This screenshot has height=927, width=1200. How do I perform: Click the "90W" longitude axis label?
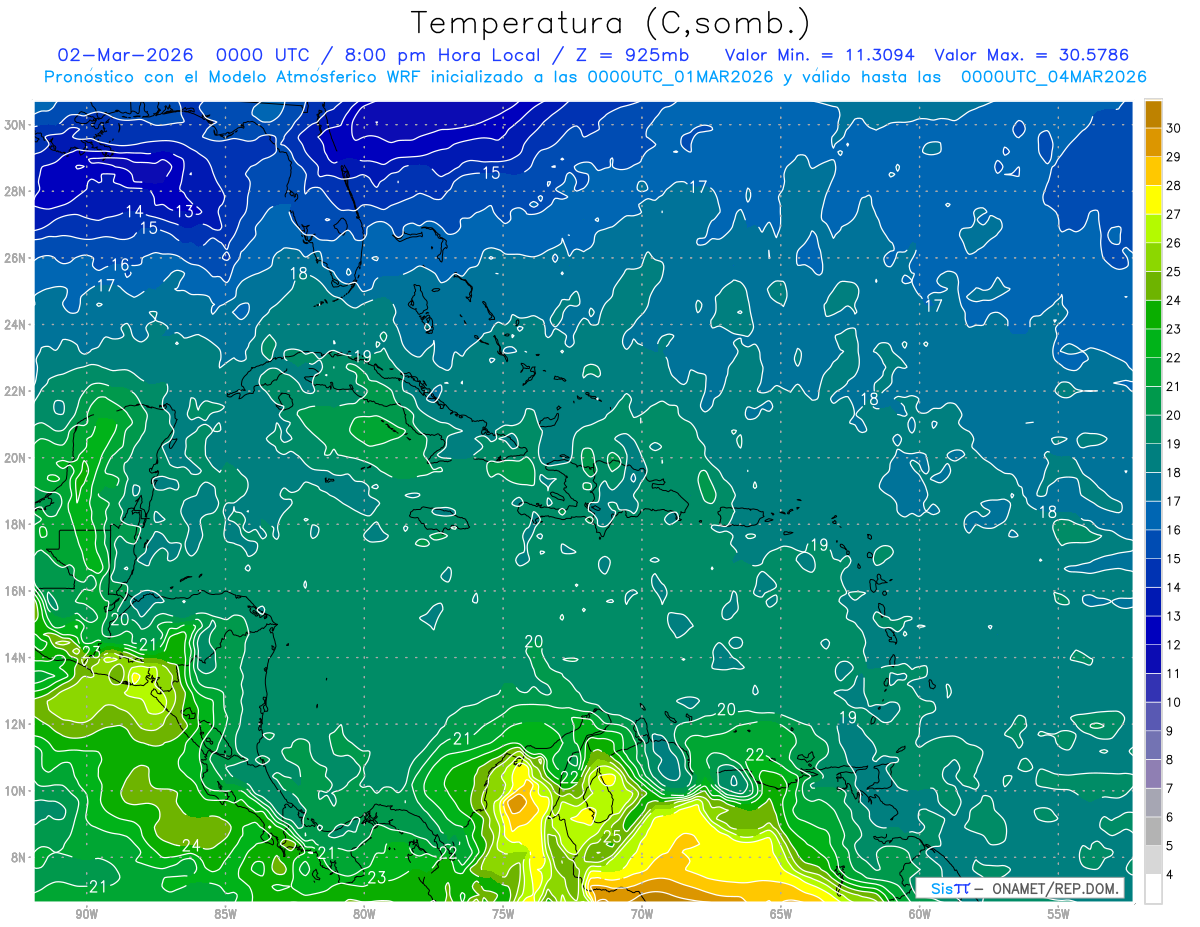pos(87,914)
